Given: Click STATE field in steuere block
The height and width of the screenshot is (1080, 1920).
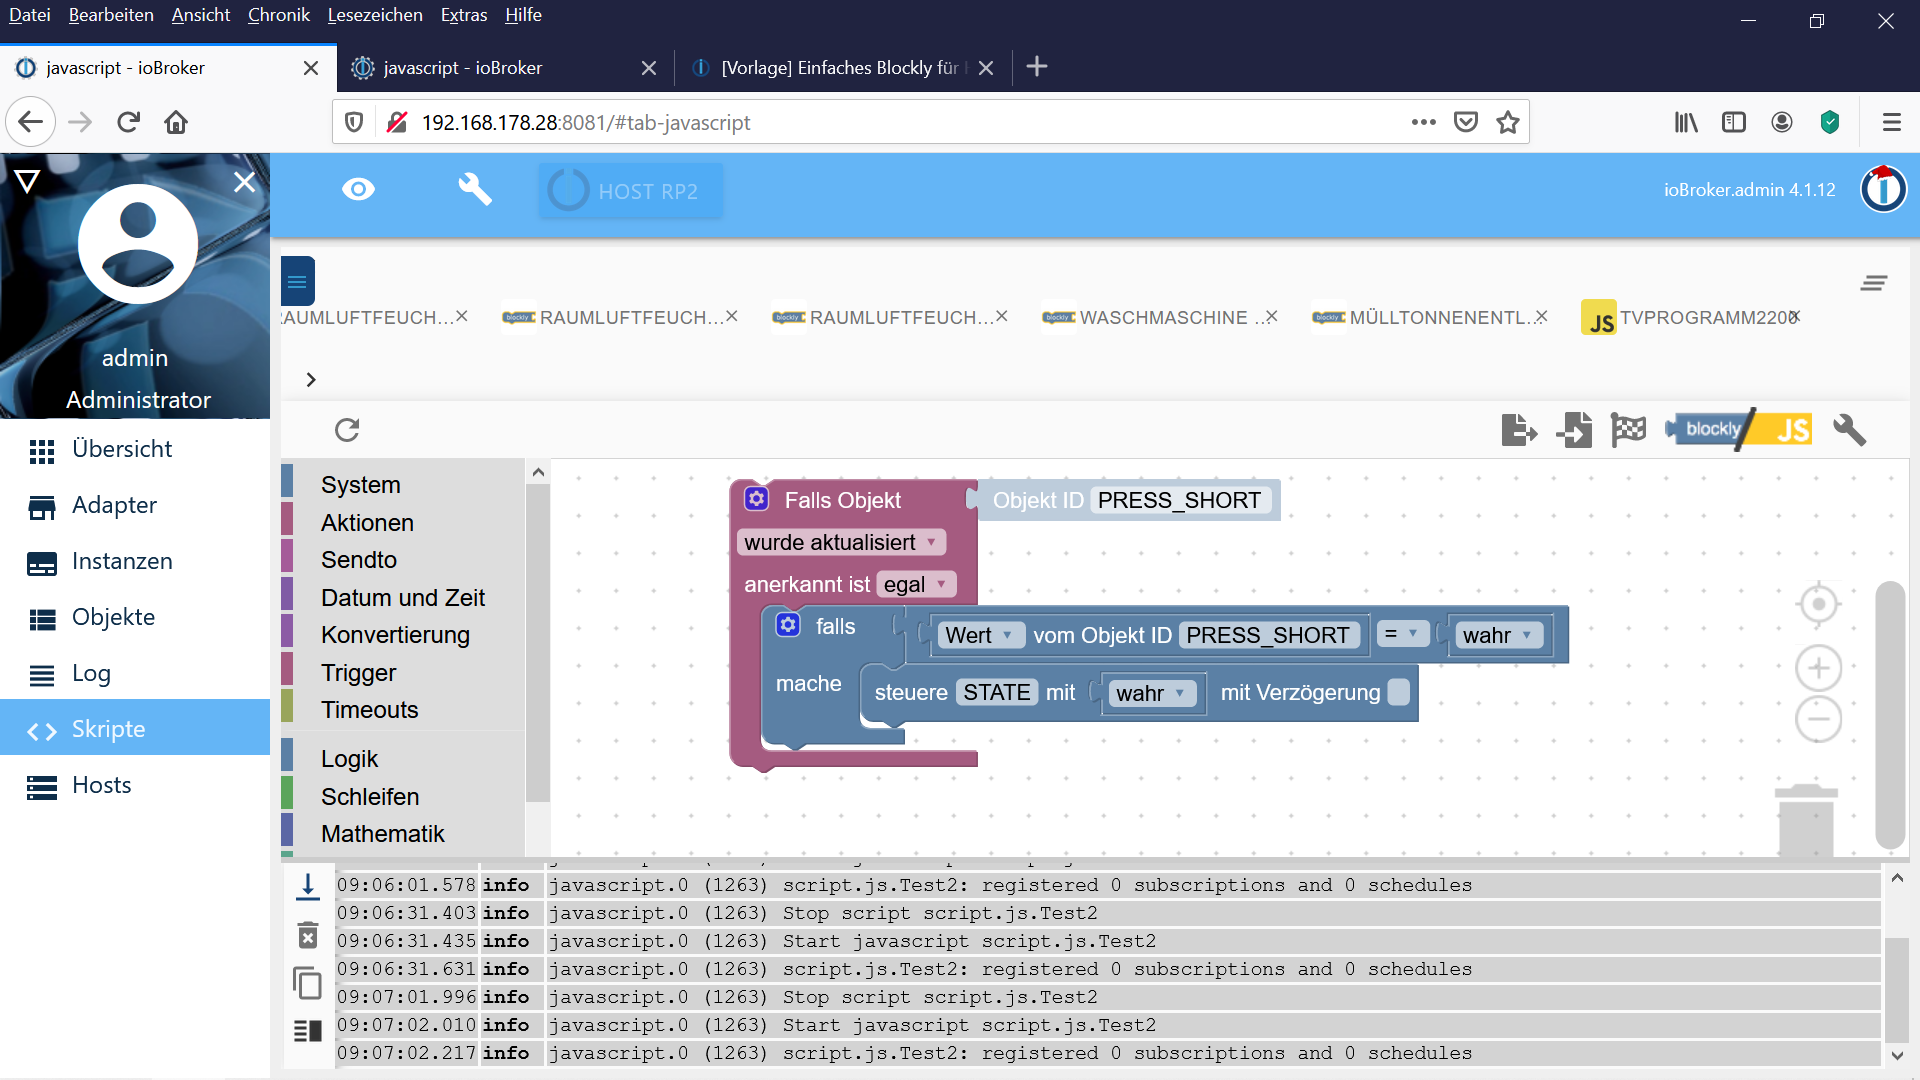Looking at the screenshot, I should pos(996,693).
